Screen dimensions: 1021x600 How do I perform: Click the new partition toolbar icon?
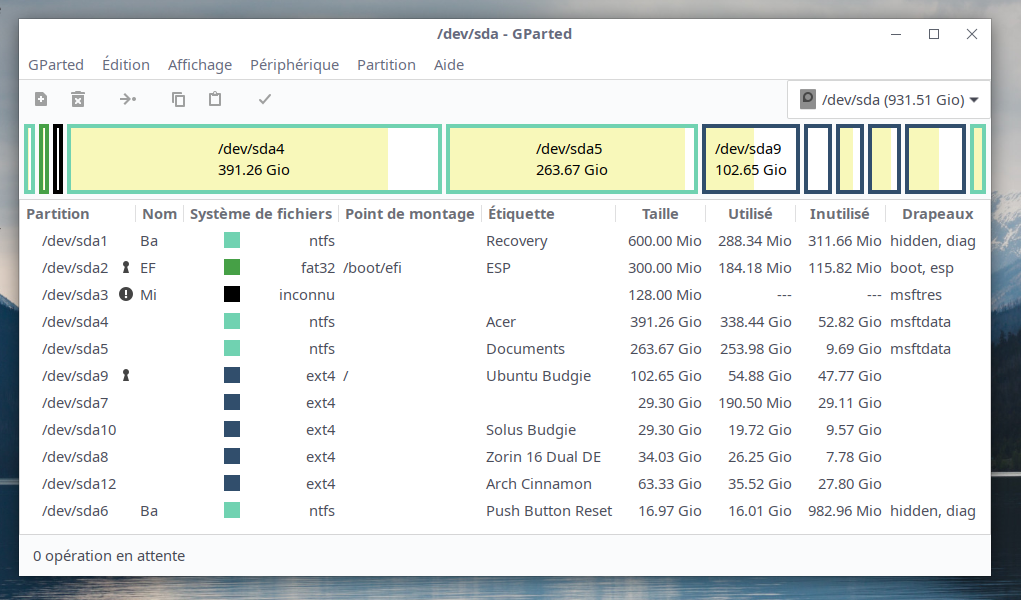[x=41, y=99]
